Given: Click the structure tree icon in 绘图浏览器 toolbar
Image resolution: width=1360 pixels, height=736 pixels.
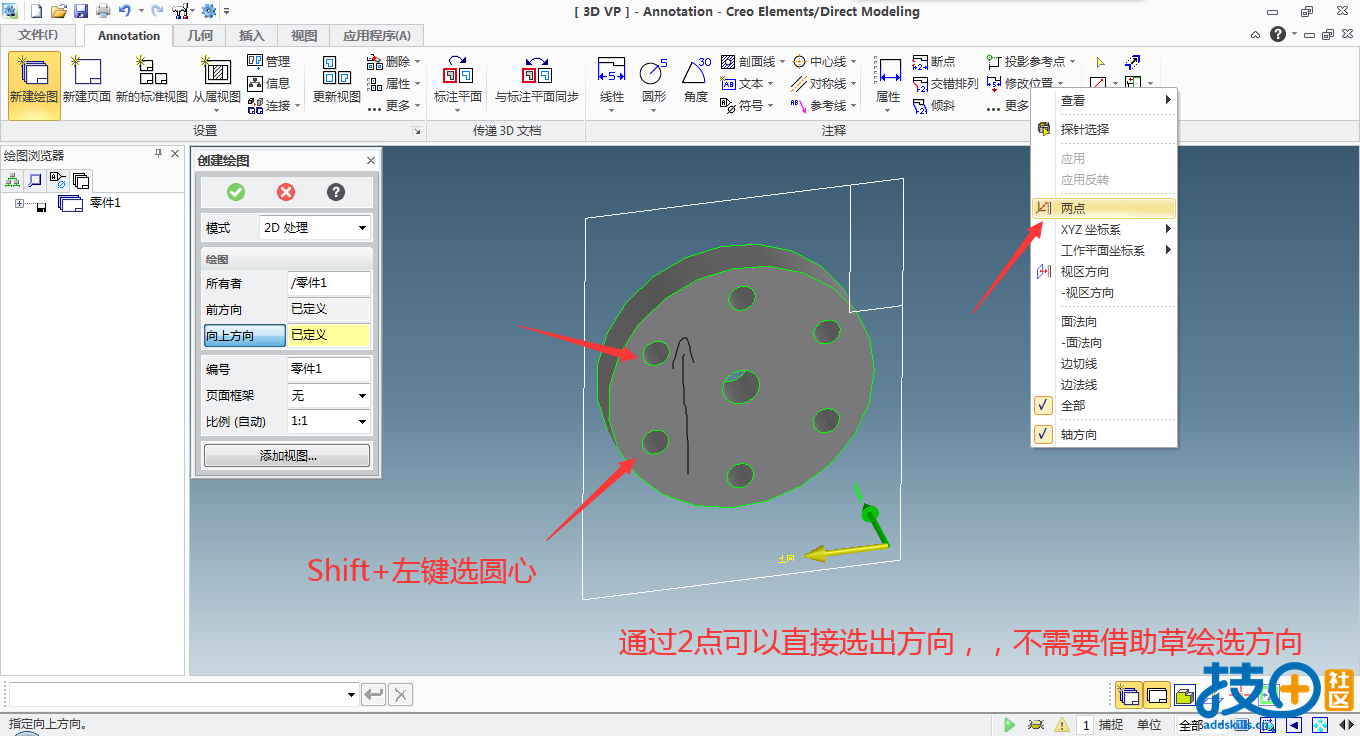Looking at the screenshot, I should coord(13,181).
